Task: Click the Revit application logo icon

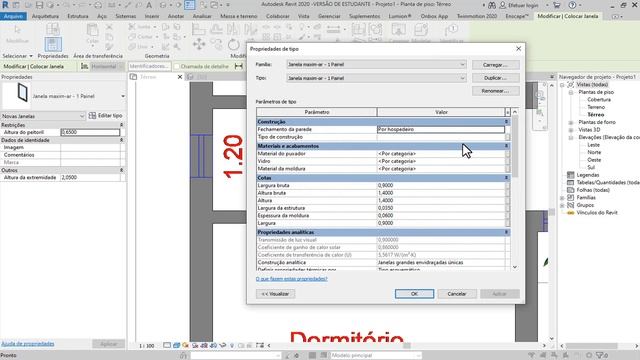Action: pyautogui.click(x=5, y=5)
